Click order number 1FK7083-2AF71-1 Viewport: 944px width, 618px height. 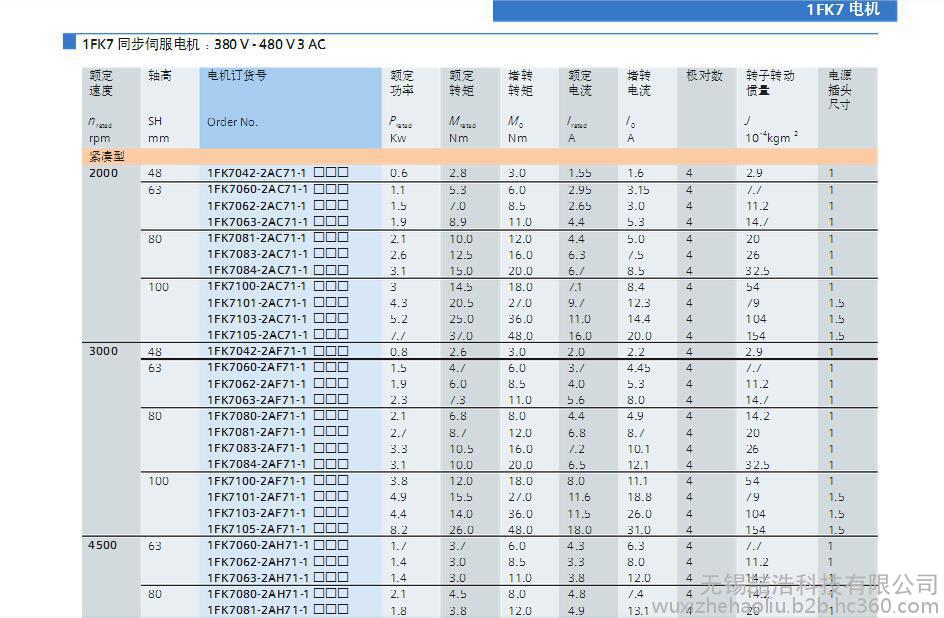click(256, 449)
